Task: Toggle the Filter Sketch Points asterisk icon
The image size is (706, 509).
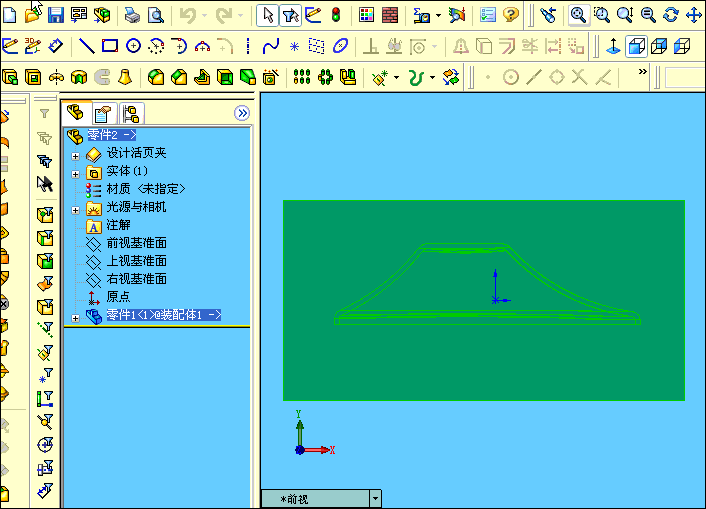Action: tap(45, 375)
